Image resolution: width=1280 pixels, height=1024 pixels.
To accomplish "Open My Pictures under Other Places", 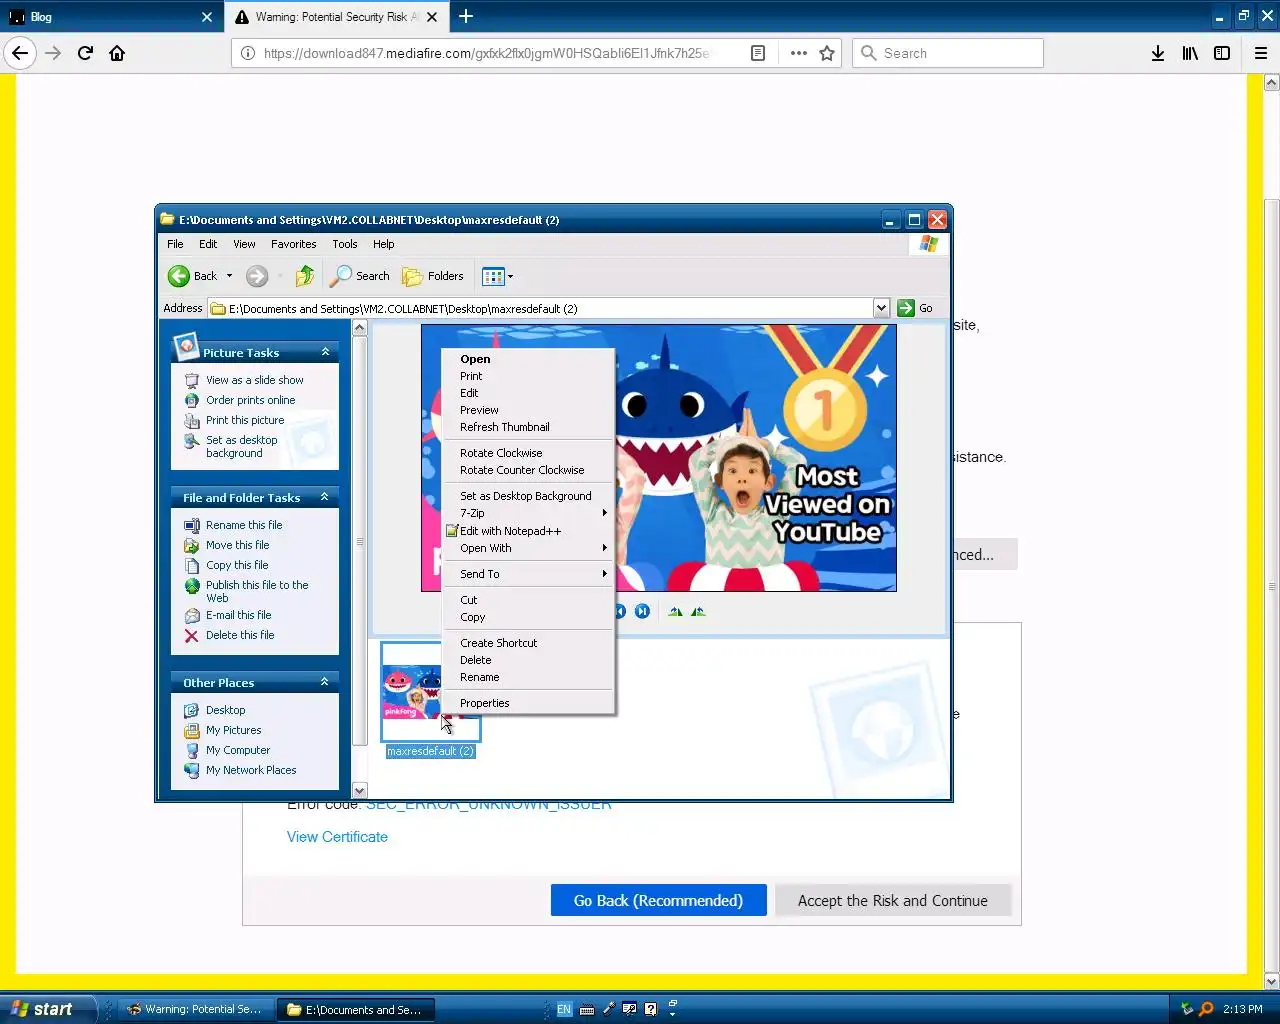I will coord(233,730).
